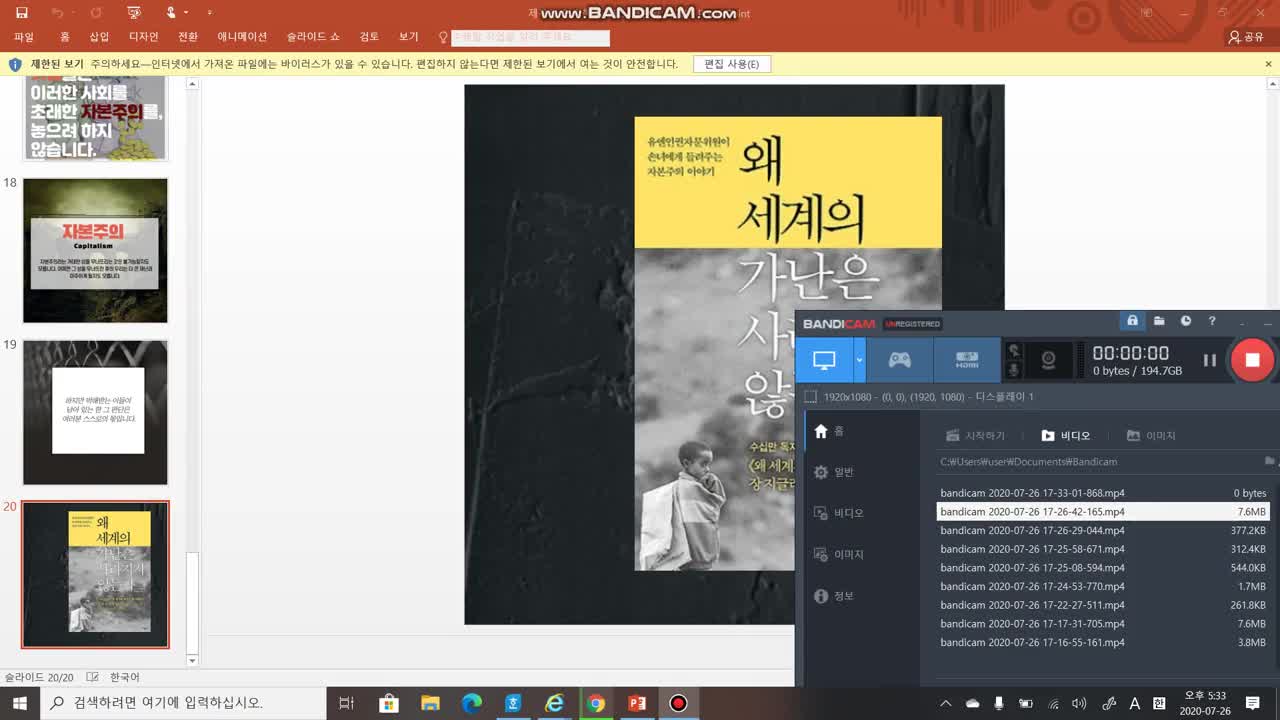Select bandicam 2020-07-26 17-17-31-705.mp4
Screen dimensions: 1280x720
click(1103, 624)
